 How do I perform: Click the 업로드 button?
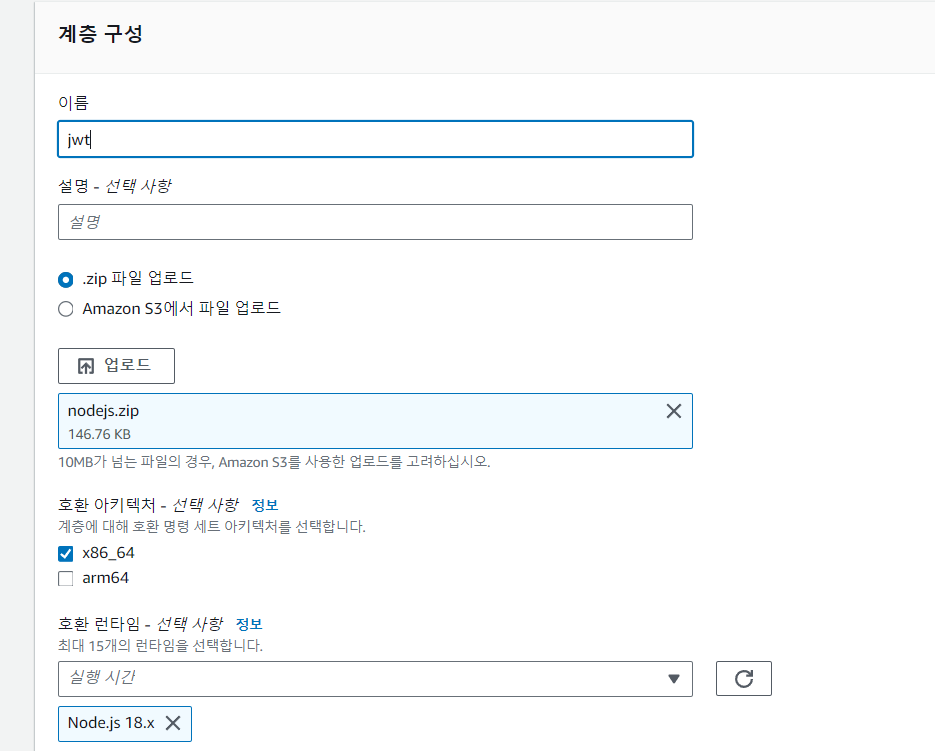[x=116, y=366]
